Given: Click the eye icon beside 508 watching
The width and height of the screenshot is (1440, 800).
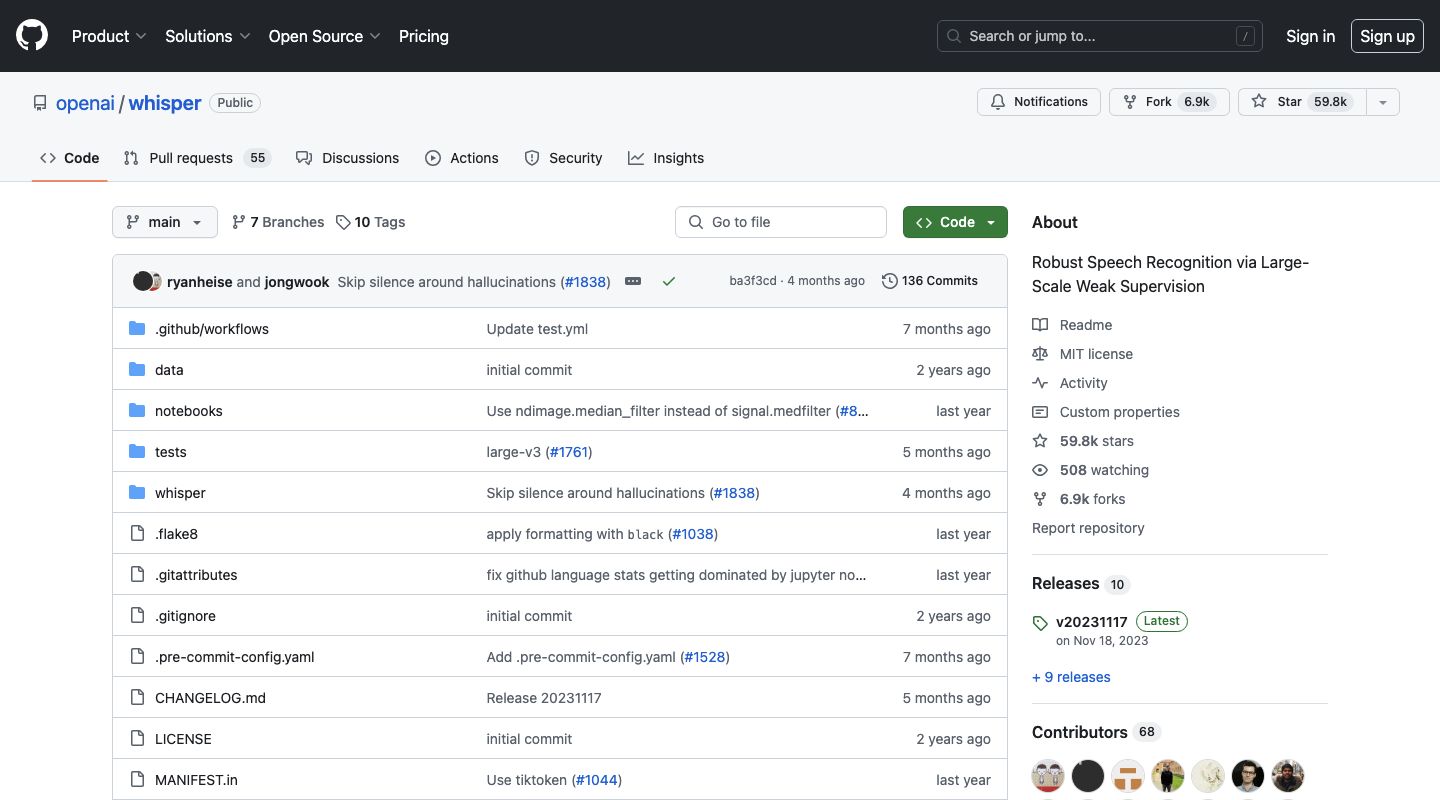Looking at the screenshot, I should coord(1040,470).
